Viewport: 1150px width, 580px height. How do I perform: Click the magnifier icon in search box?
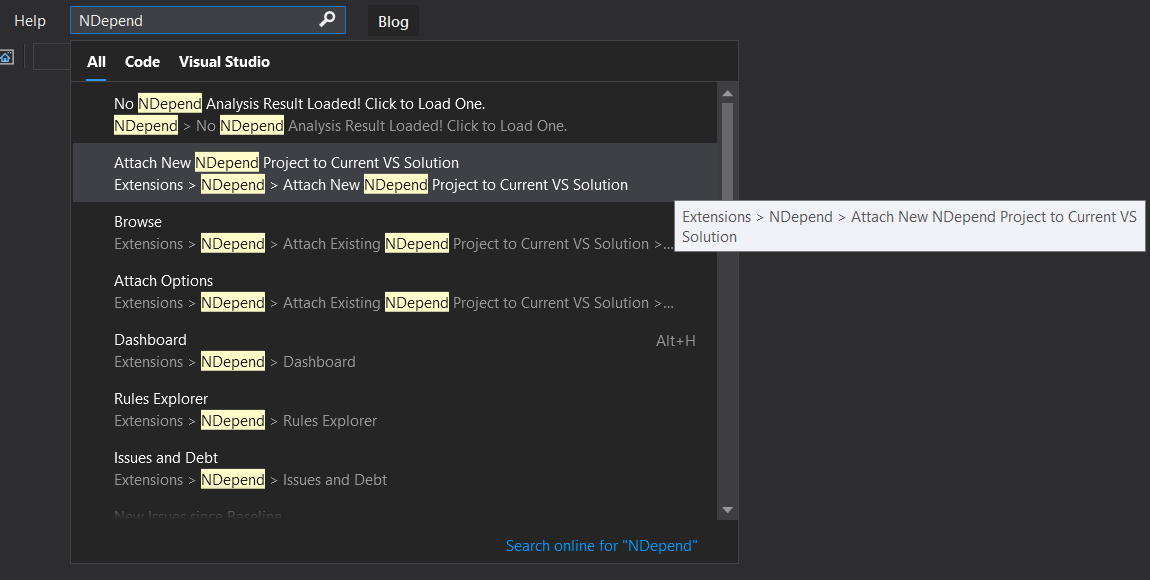click(327, 20)
